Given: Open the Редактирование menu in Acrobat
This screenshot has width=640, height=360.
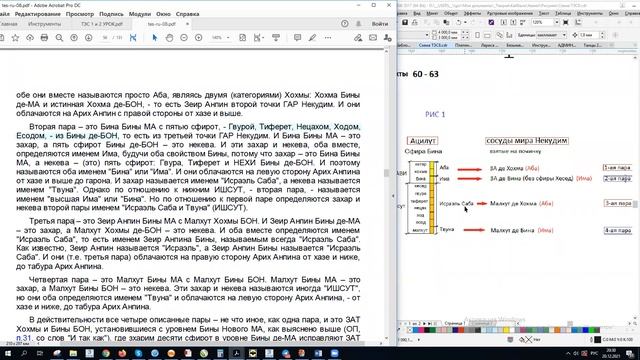Looking at the screenshot, I should (38, 14).
